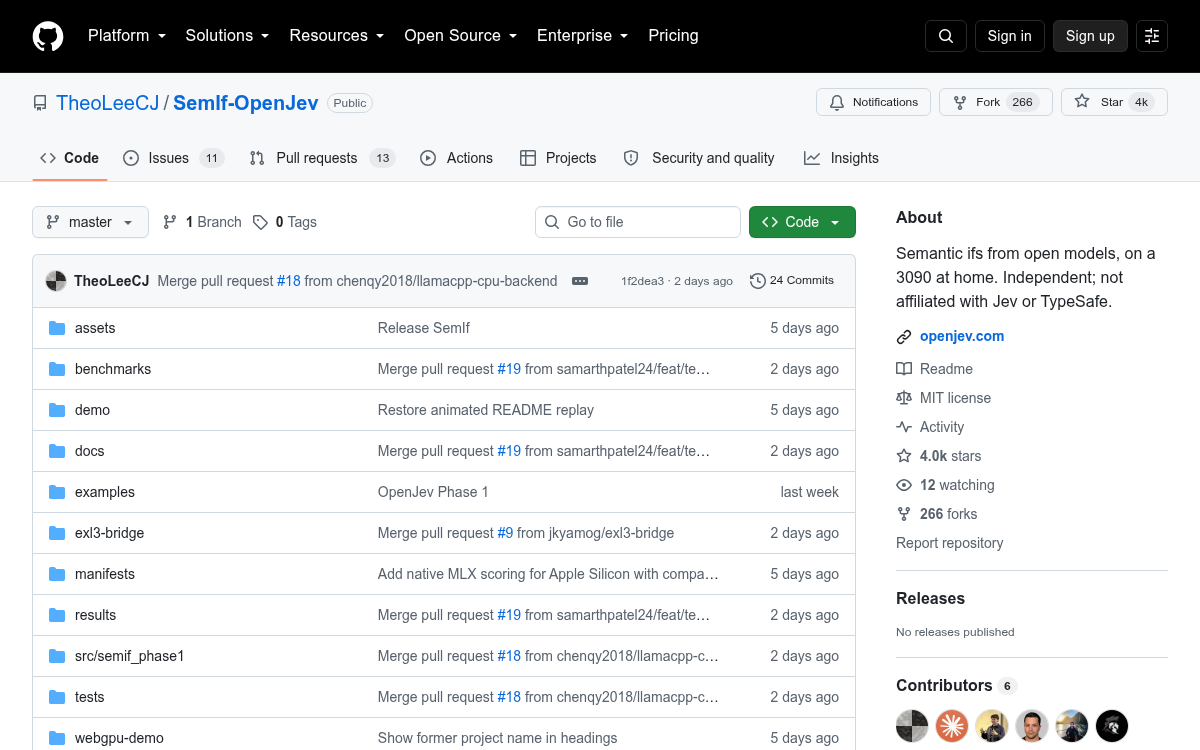
Task: Go to the Insights tab
Action: tap(841, 158)
